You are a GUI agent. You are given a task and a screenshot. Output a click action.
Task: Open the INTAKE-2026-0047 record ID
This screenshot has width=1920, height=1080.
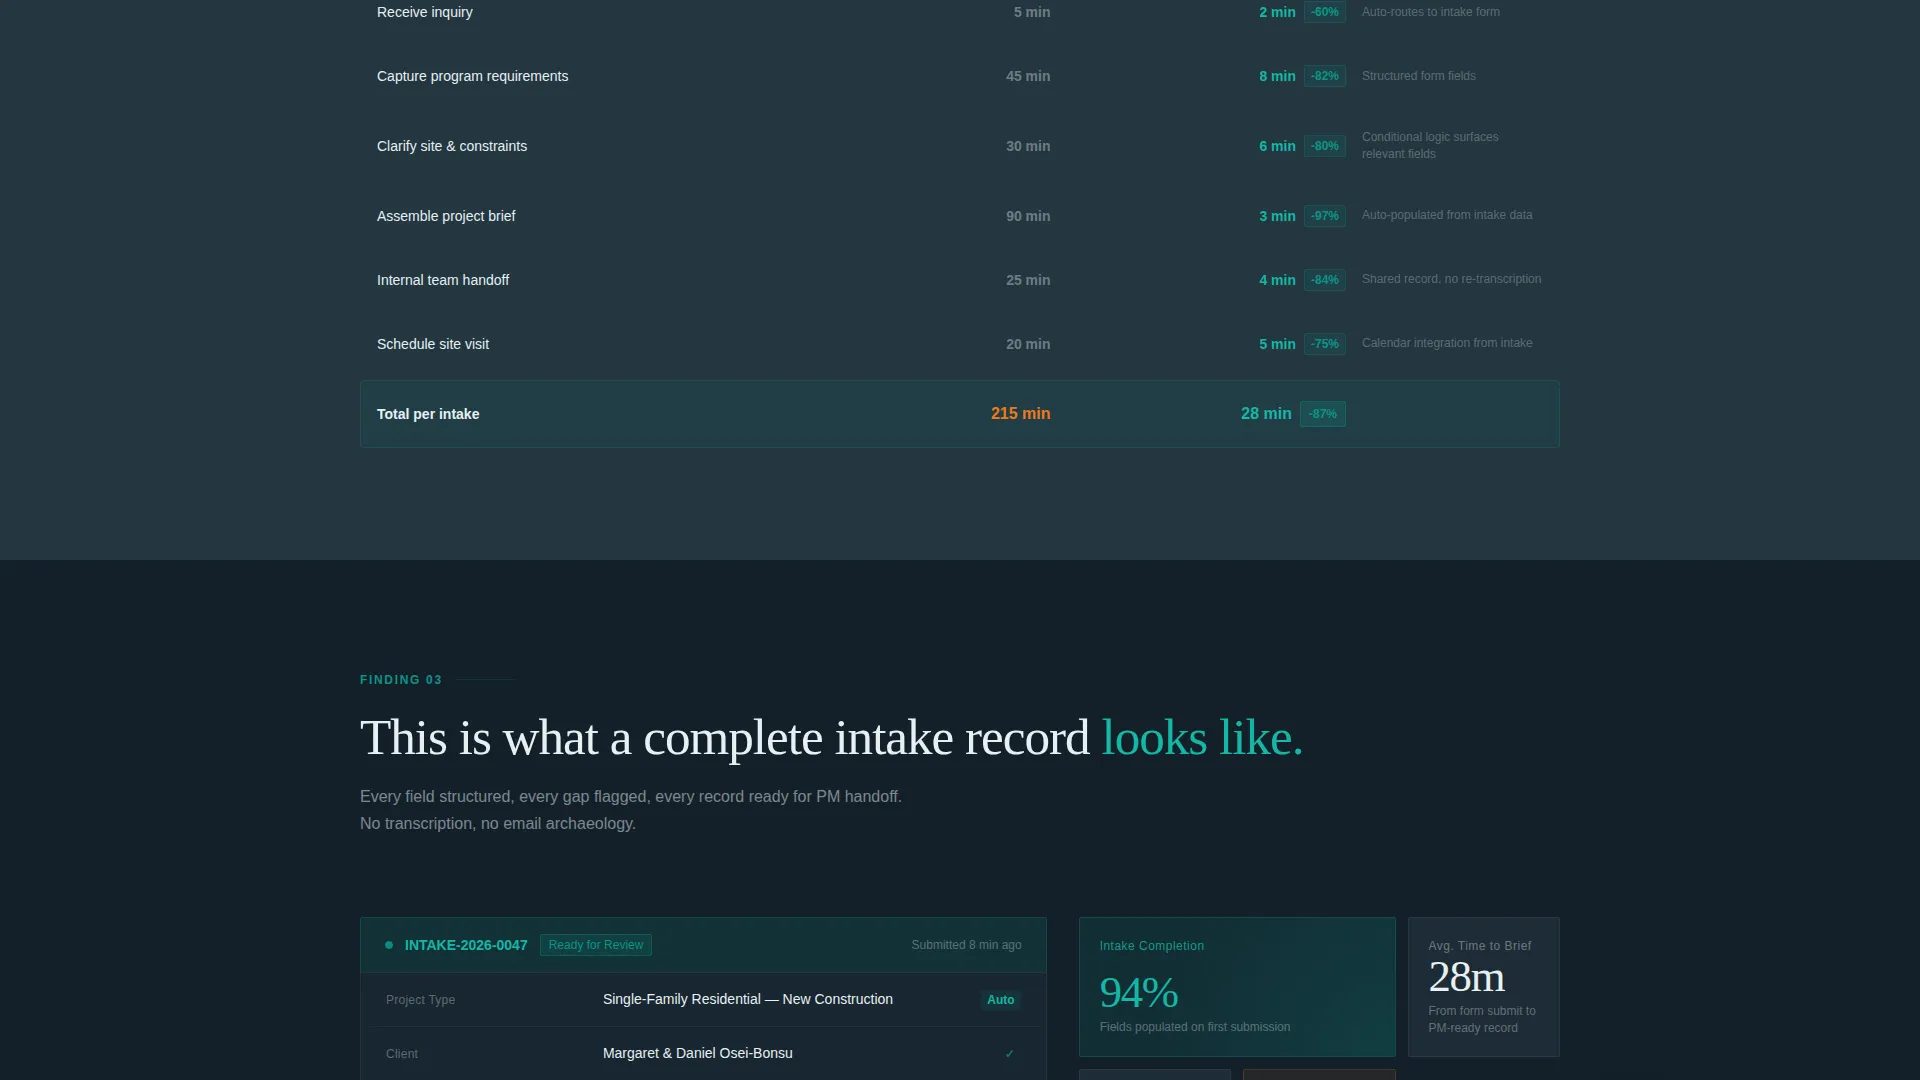[x=466, y=945]
